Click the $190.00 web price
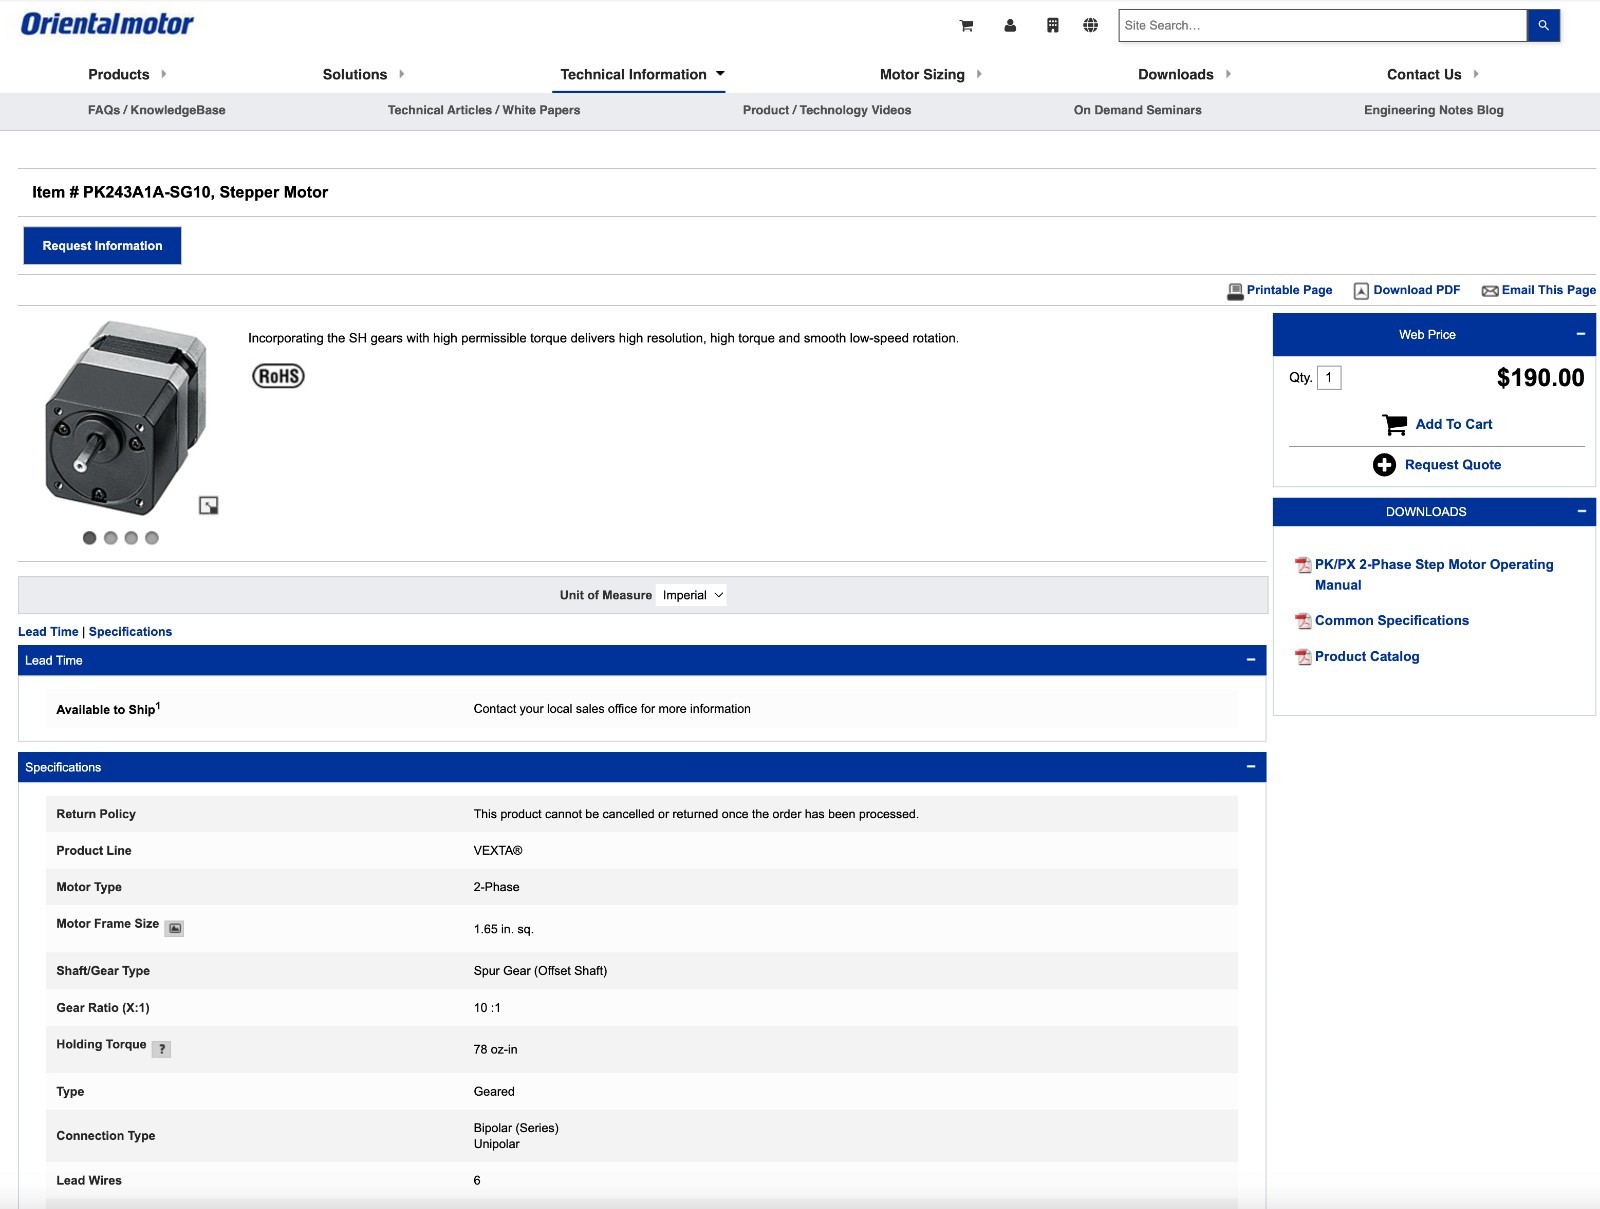This screenshot has height=1209, width=1600. [x=1540, y=378]
